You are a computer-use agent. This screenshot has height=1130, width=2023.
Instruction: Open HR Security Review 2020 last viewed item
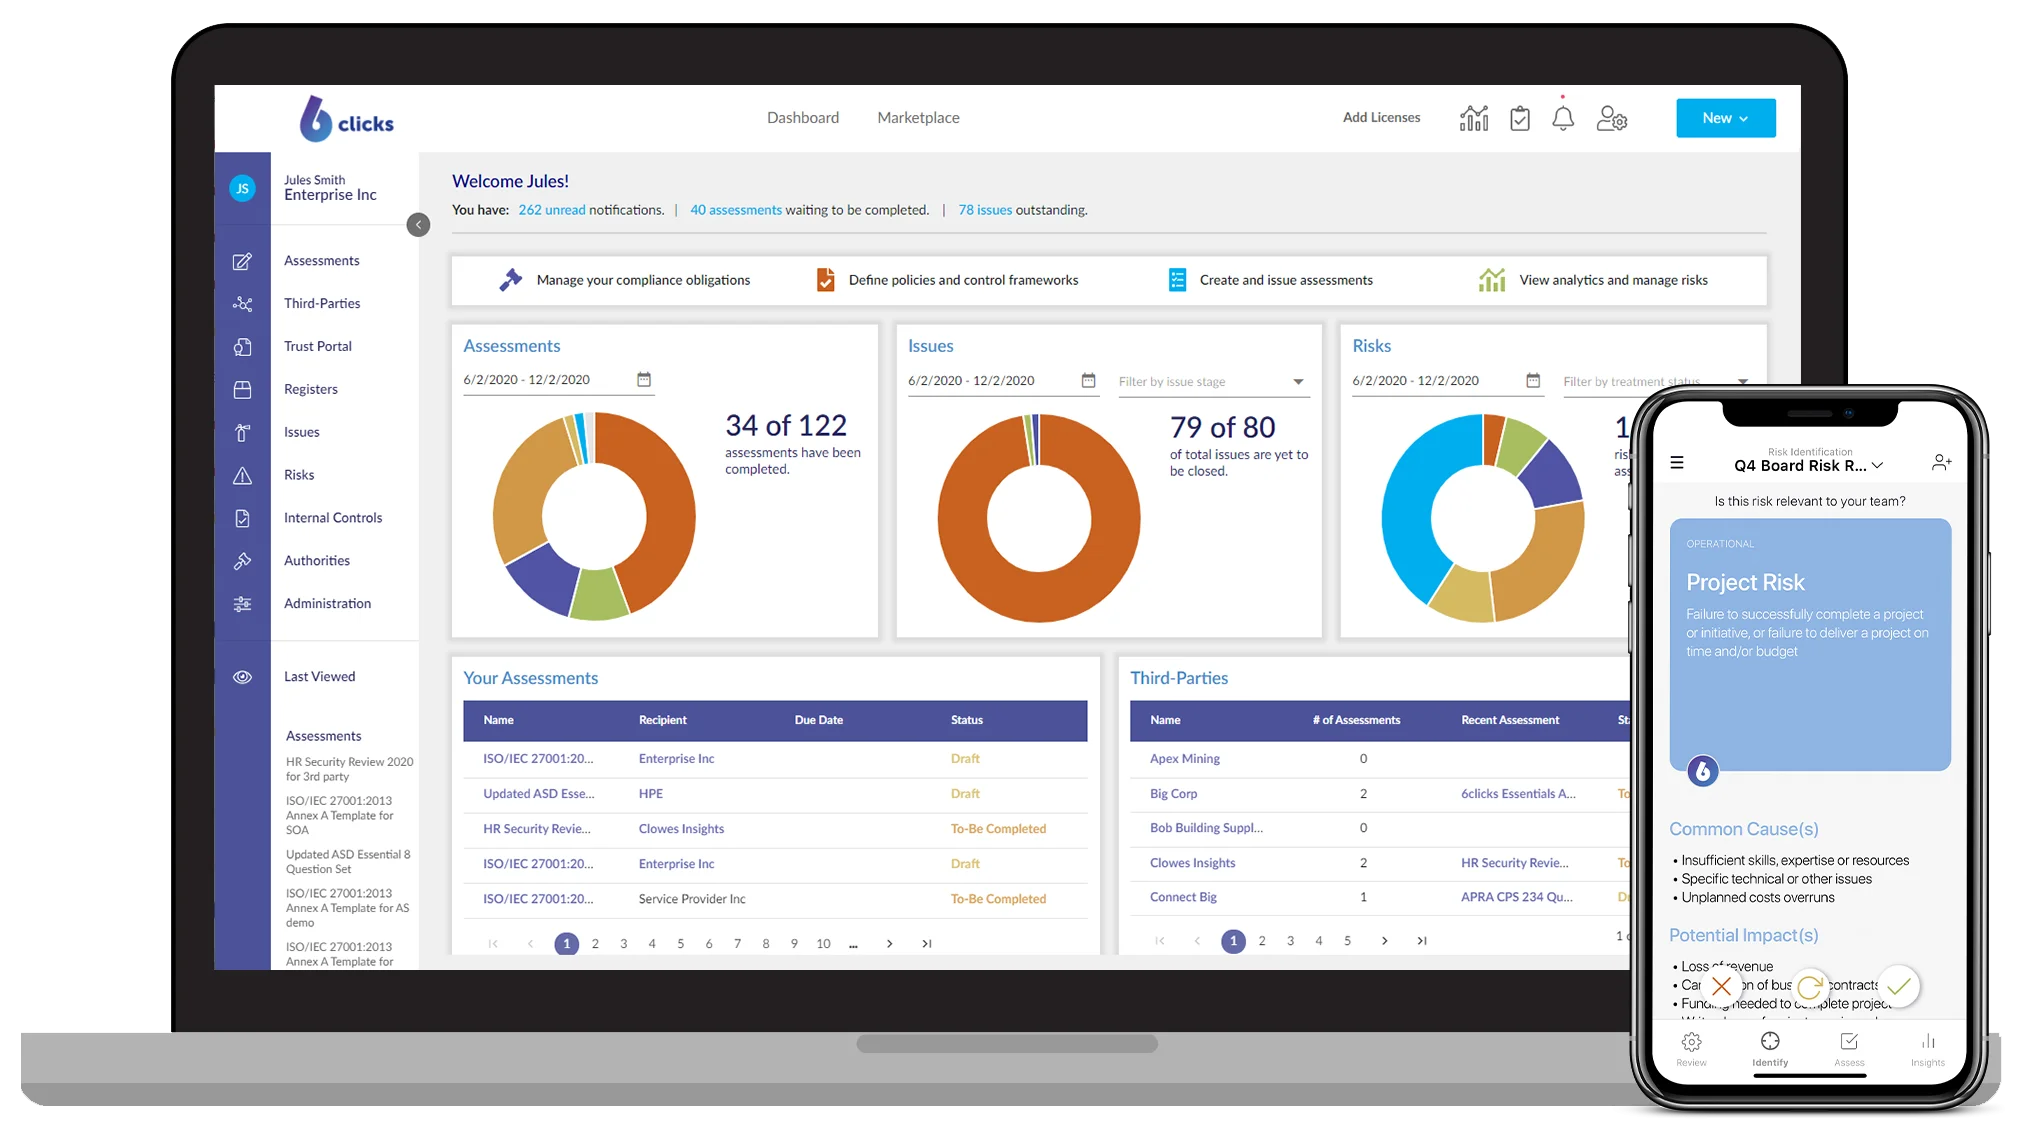[x=349, y=769]
